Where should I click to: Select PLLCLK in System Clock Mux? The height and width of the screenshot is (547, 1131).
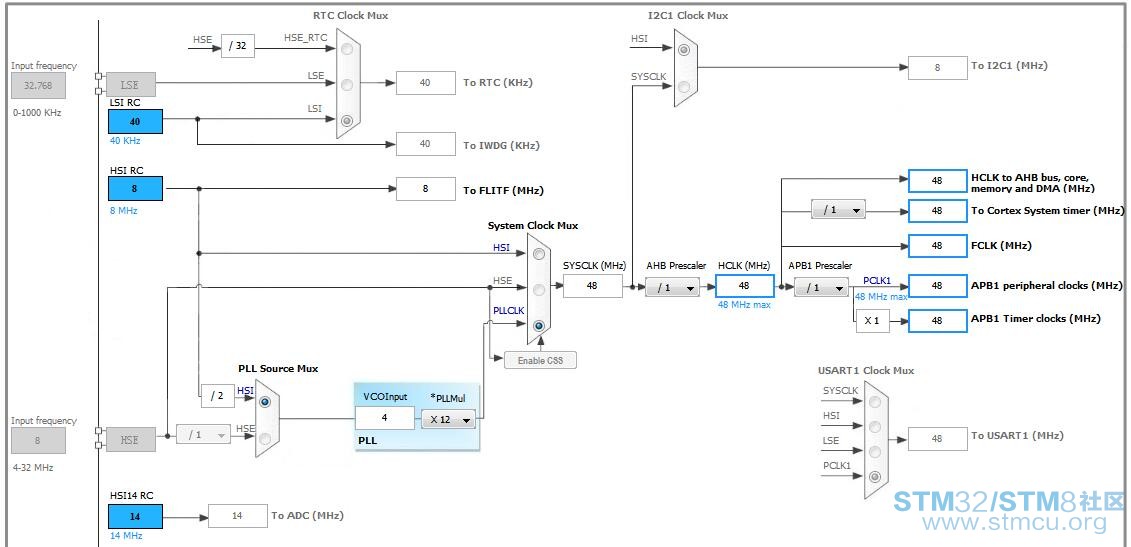coord(539,325)
